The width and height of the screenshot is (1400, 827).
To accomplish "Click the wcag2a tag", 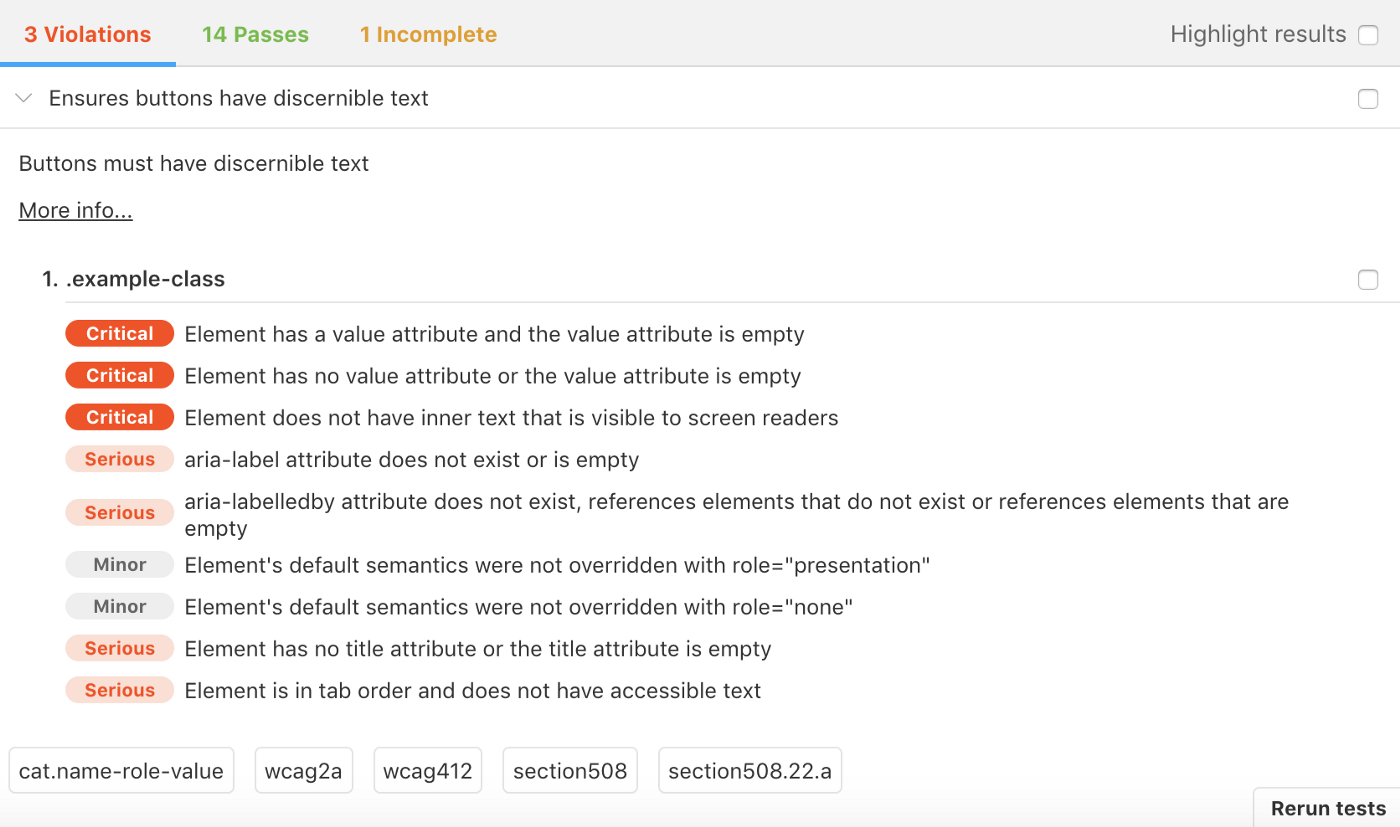I will pyautogui.click(x=303, y=771).
